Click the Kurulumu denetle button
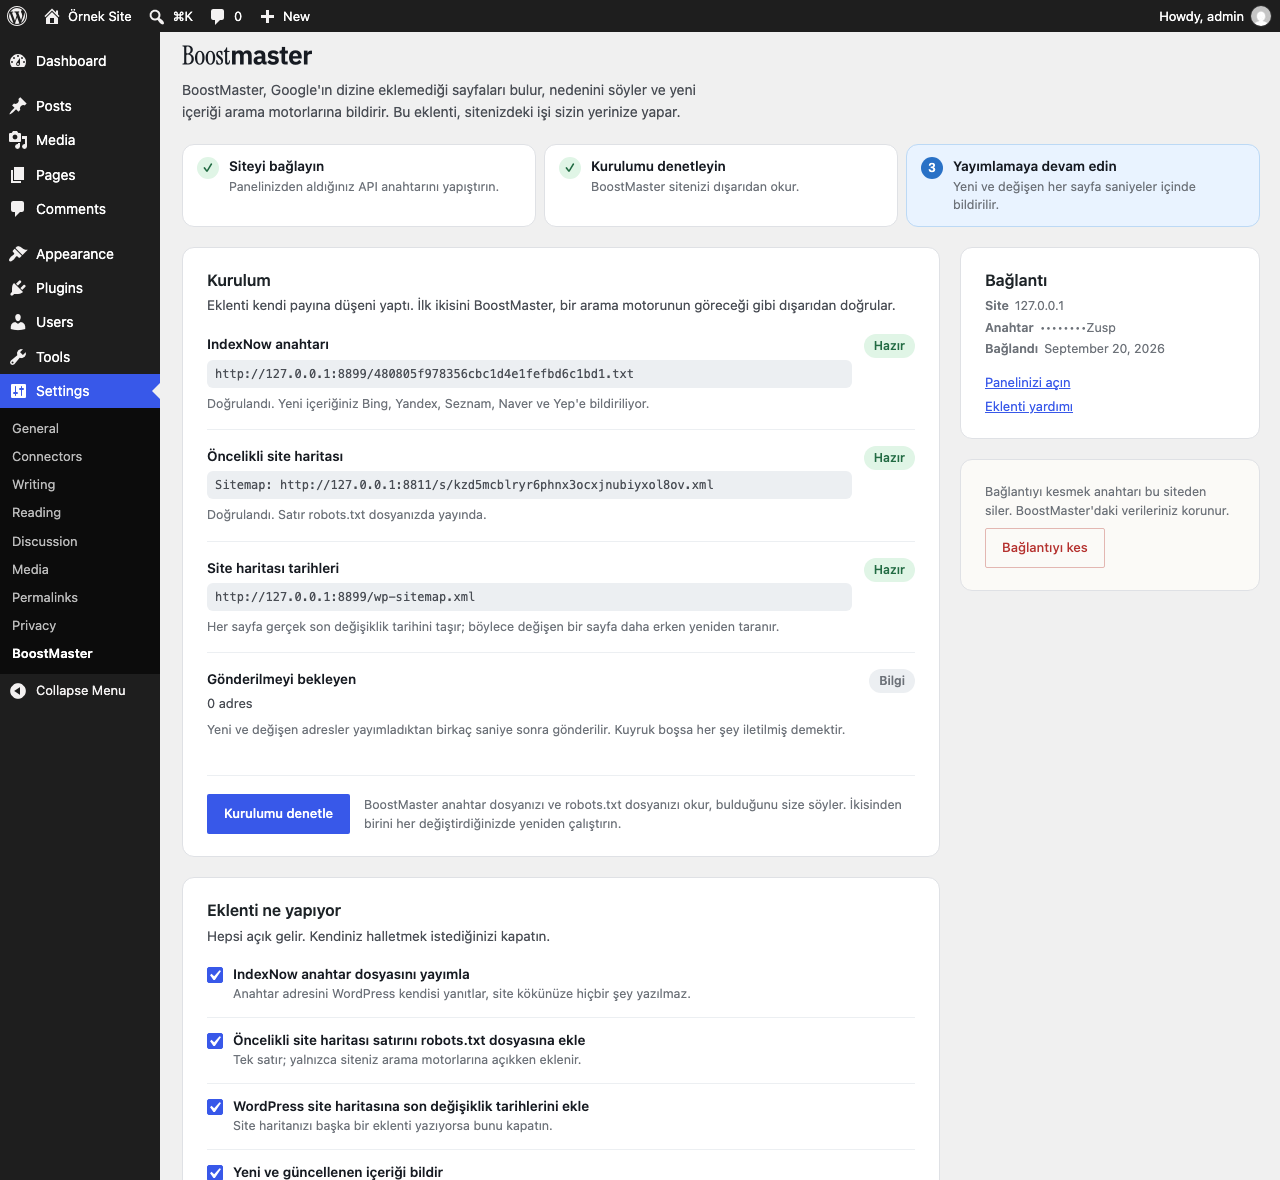 [278, 814]
